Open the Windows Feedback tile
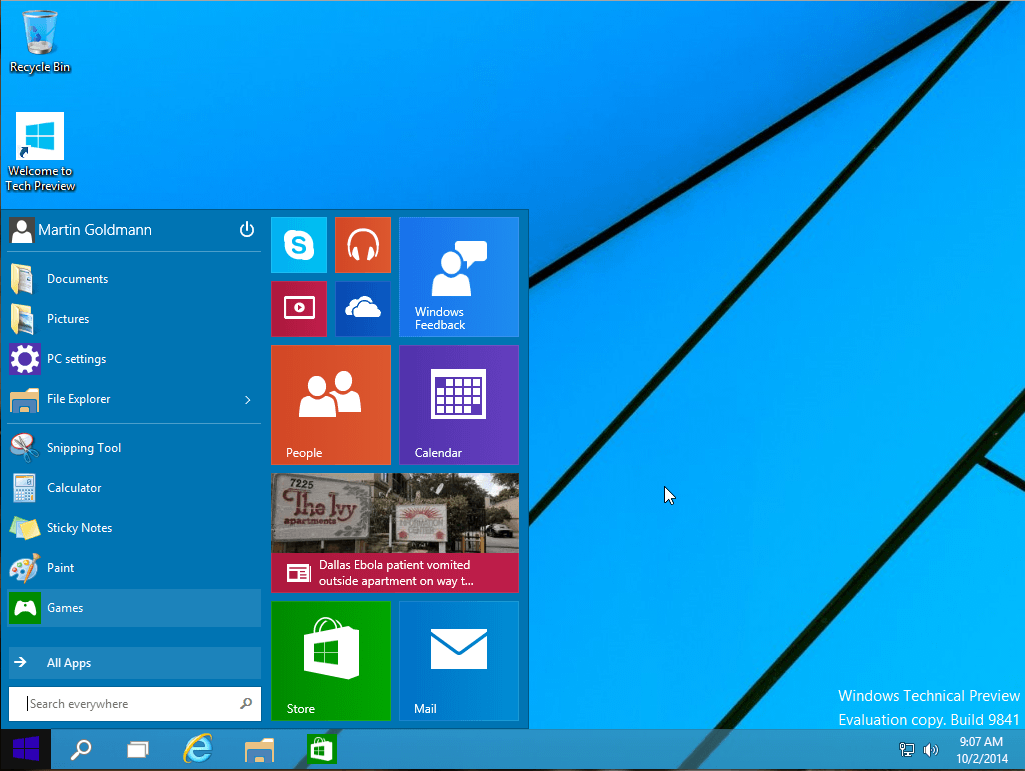This screenshot has height=771, width=1025. click(x=458, y=277)
